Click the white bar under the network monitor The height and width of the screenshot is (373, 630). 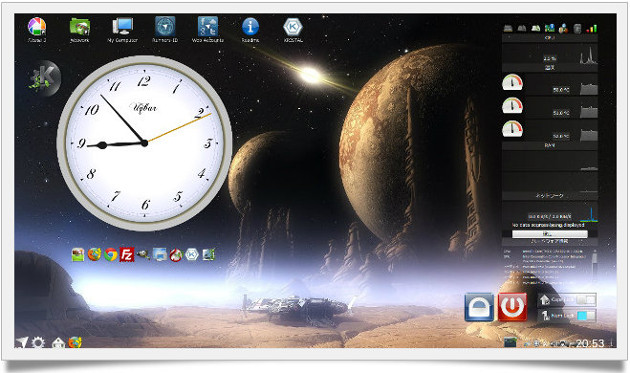point(550,234)
